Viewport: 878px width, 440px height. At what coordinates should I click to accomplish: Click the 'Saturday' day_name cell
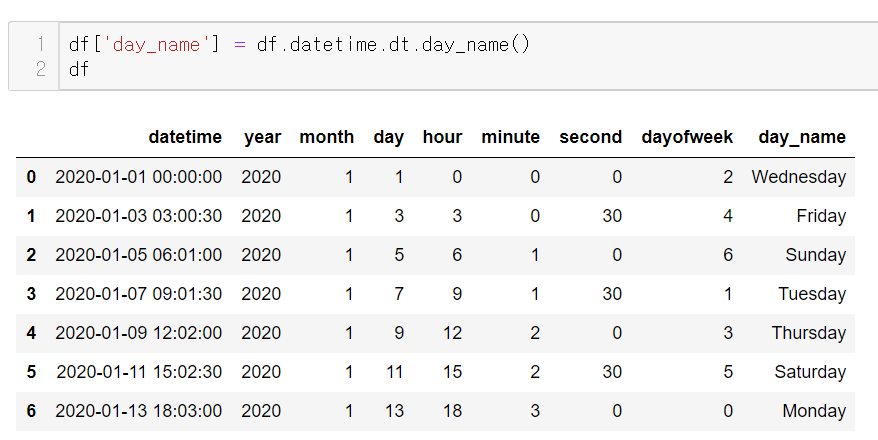coord(810,372)
